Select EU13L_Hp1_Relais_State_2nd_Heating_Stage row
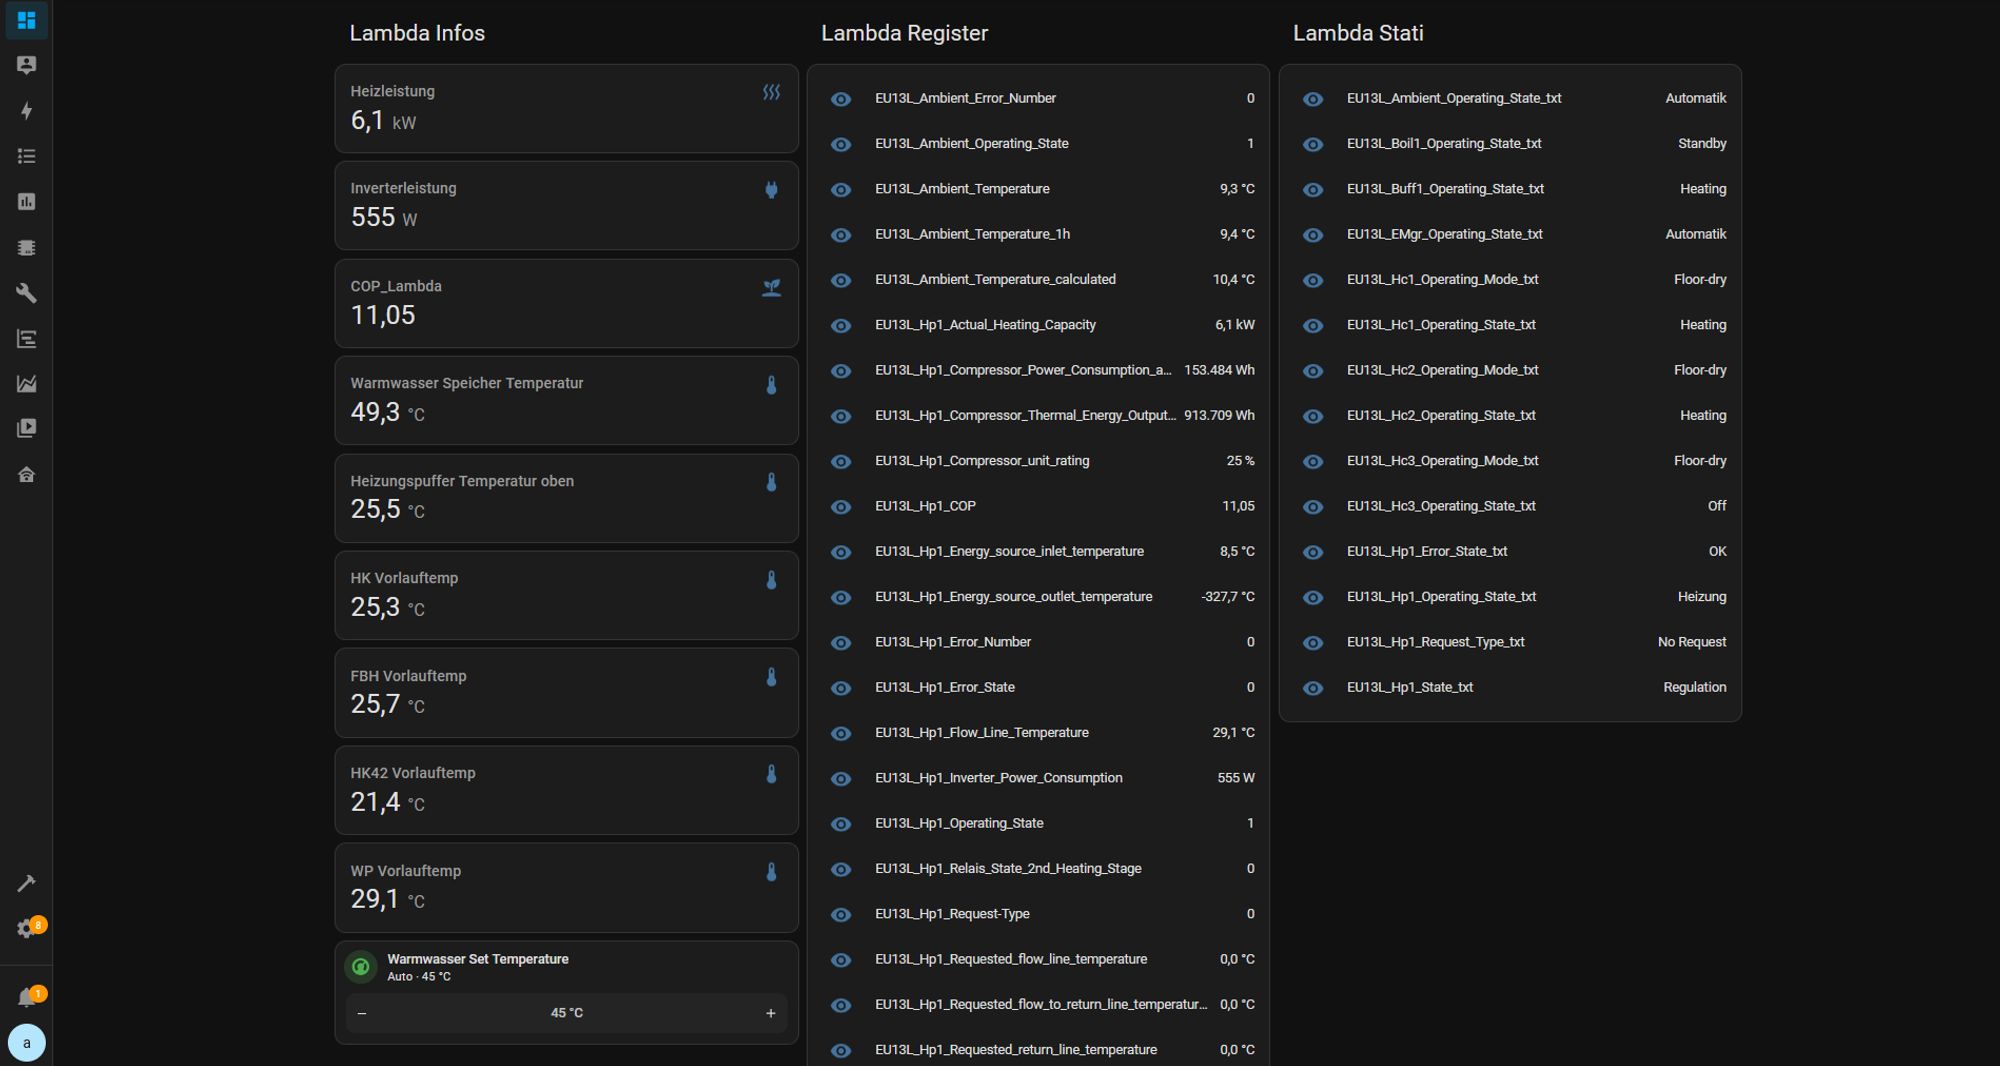The image size is (2000, 1066). 1038,869
